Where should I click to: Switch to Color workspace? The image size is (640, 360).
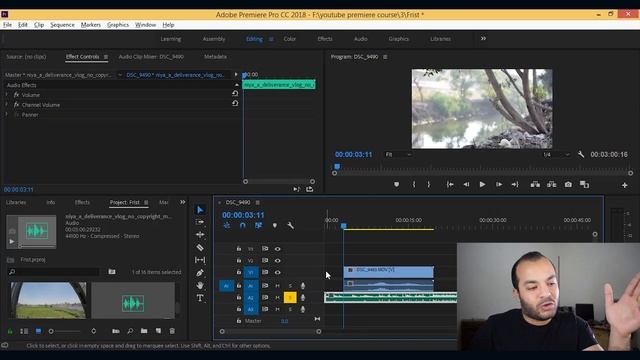point(290,39)
